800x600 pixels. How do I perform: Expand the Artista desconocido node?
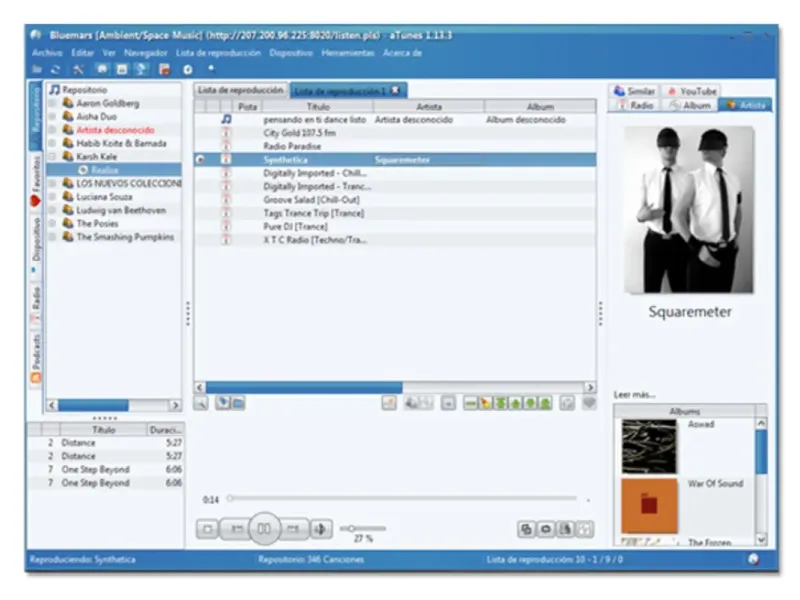point(52,130)
